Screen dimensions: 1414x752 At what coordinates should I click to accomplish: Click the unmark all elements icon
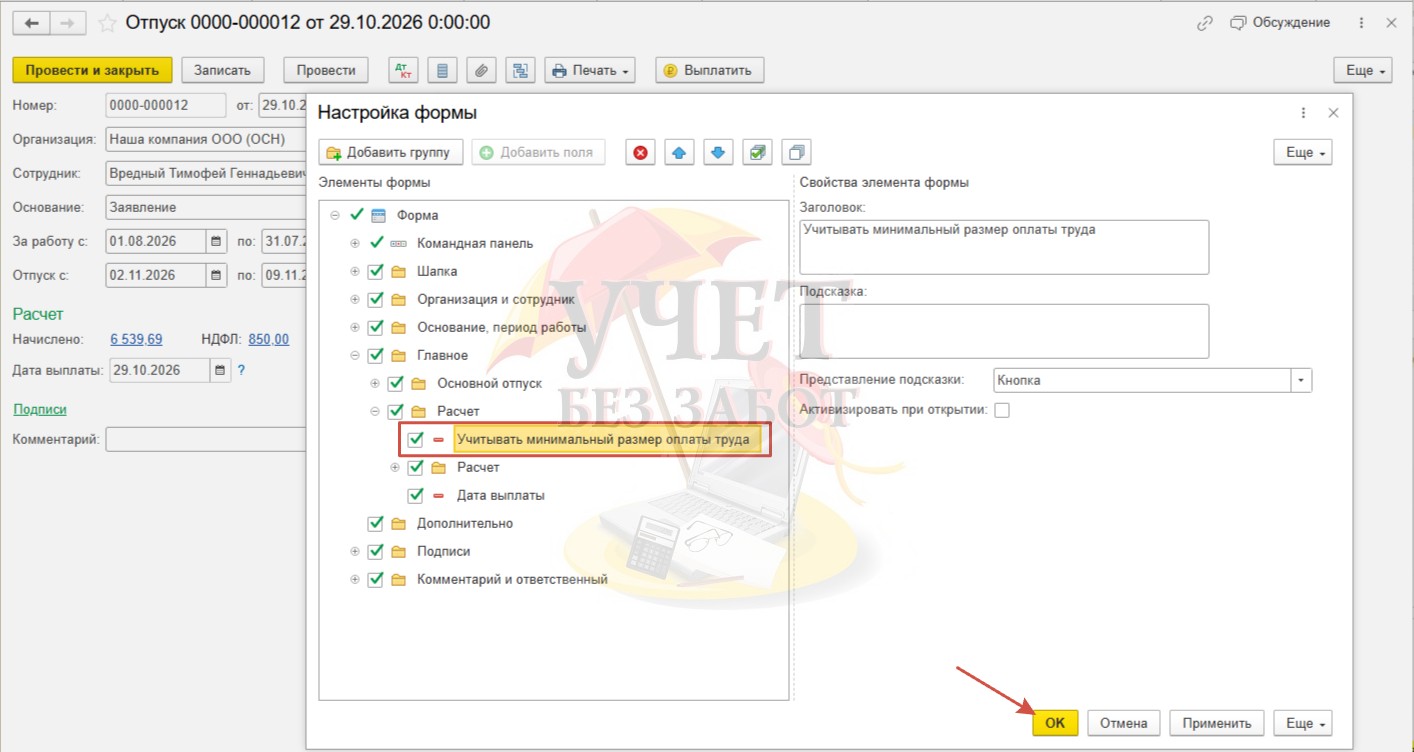[796, 153]
